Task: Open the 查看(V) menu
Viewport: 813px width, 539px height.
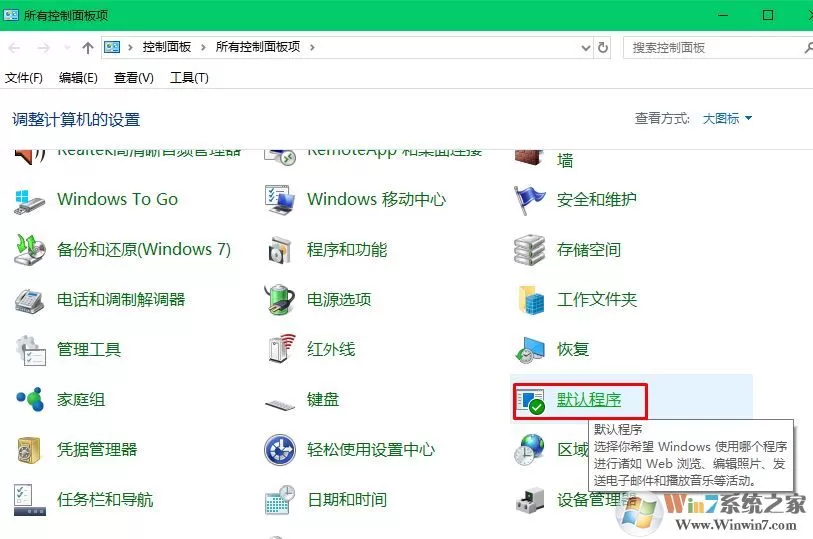Action: point(134,78)
